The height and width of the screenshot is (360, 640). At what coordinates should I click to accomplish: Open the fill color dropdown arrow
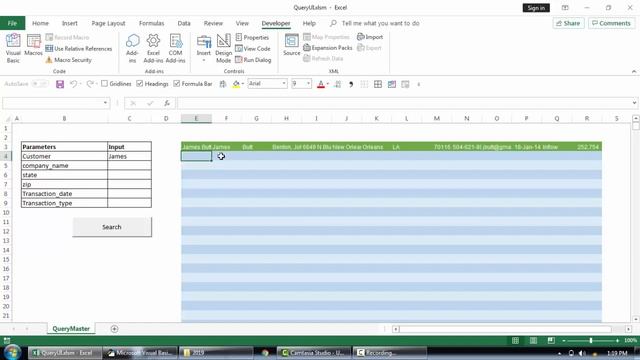243,84
